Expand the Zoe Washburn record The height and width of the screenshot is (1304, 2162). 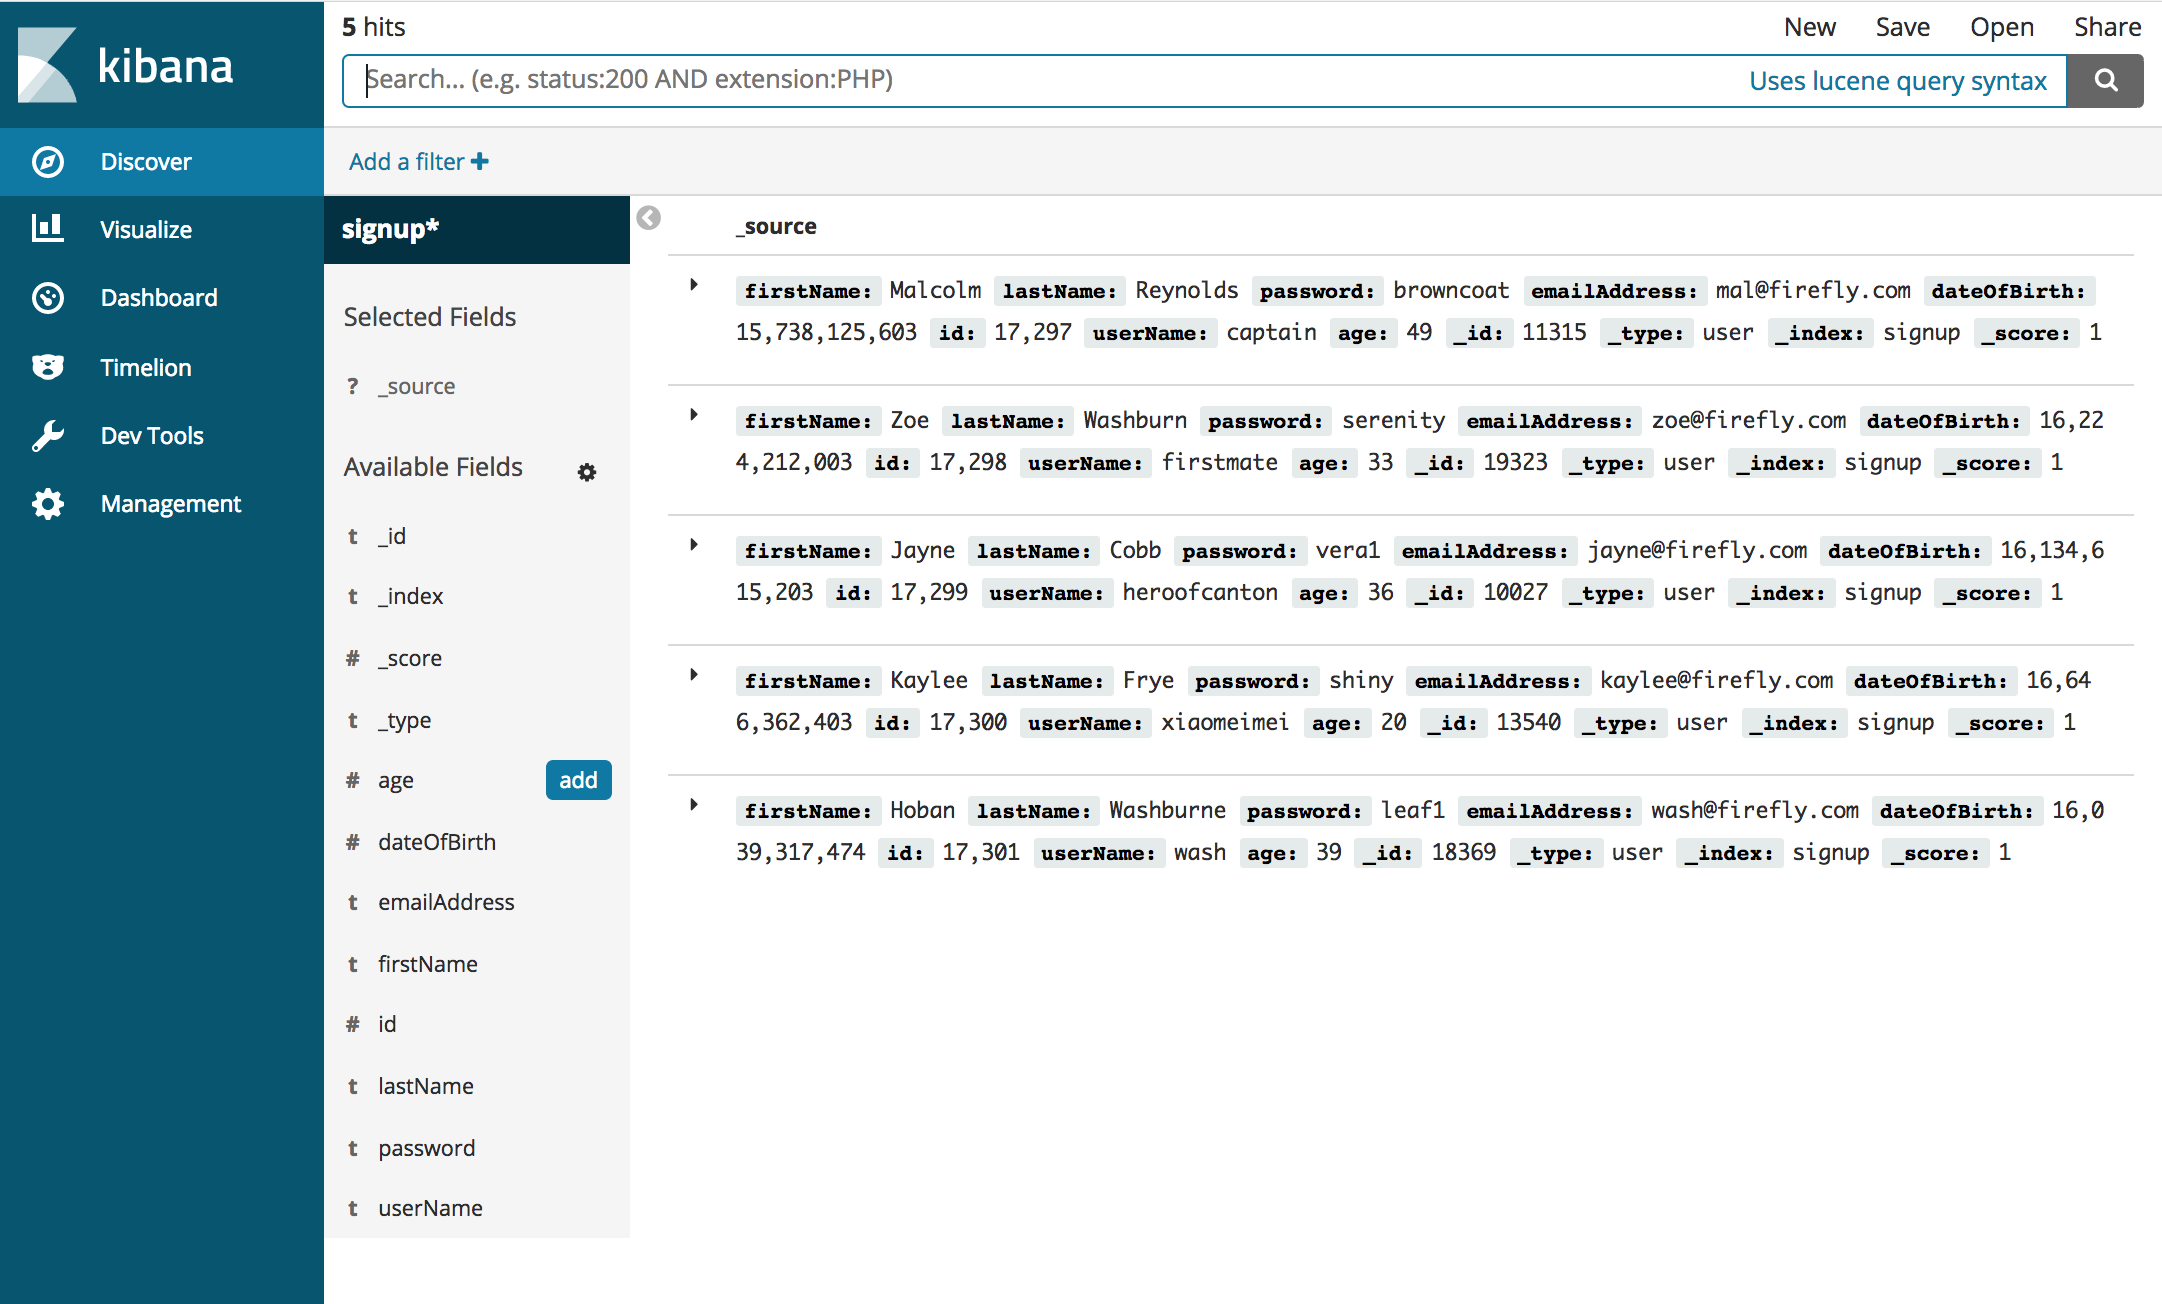(x=692, y=420)
